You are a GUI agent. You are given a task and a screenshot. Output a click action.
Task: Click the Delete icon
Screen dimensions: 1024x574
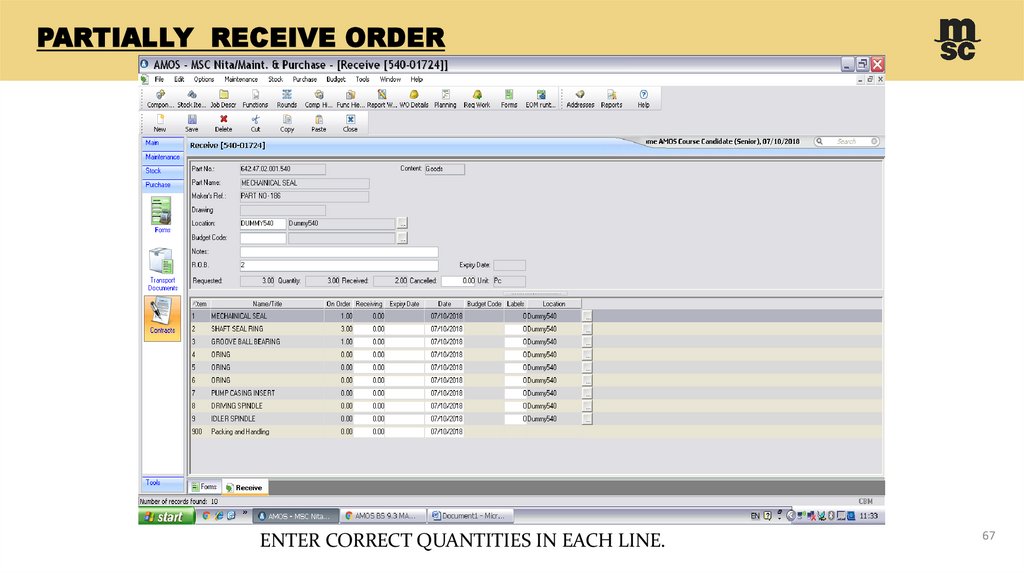pos(223,123)
